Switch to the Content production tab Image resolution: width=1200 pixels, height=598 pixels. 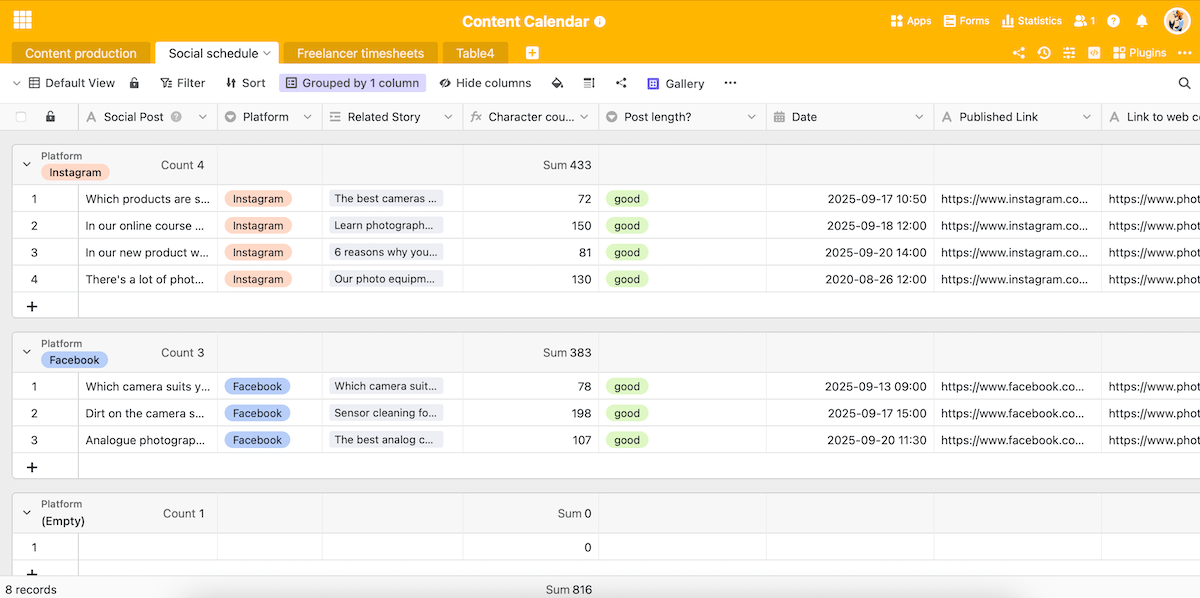pyautogui.click(x=81, y=52)
